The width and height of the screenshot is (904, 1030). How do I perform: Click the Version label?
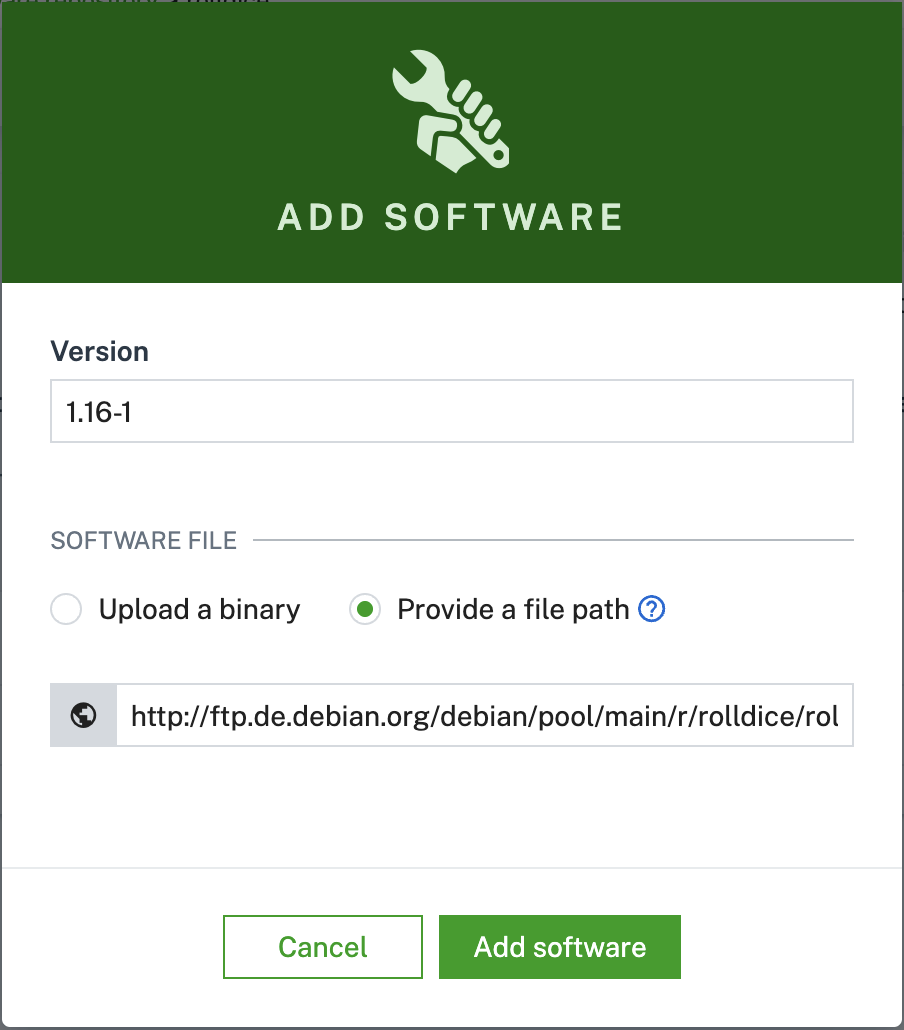(x=100, y=351)
